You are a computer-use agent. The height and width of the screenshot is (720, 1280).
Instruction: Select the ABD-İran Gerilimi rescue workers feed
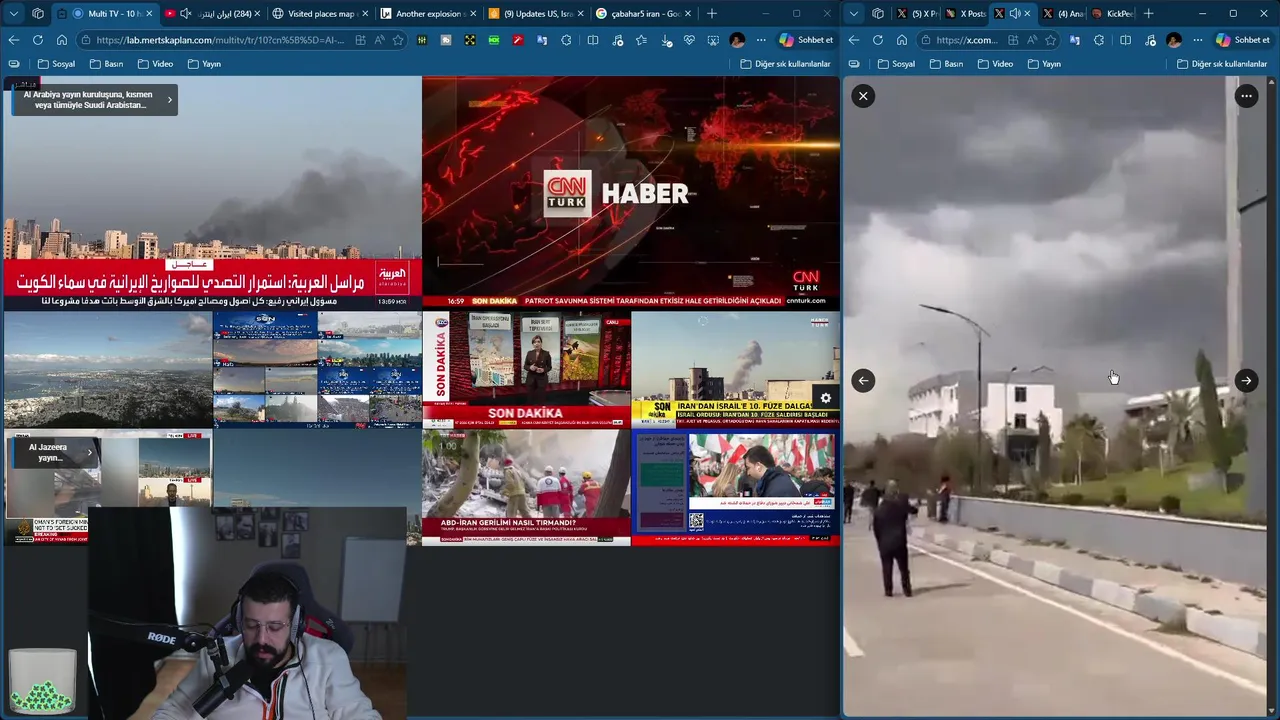click(x=526, y=488)
